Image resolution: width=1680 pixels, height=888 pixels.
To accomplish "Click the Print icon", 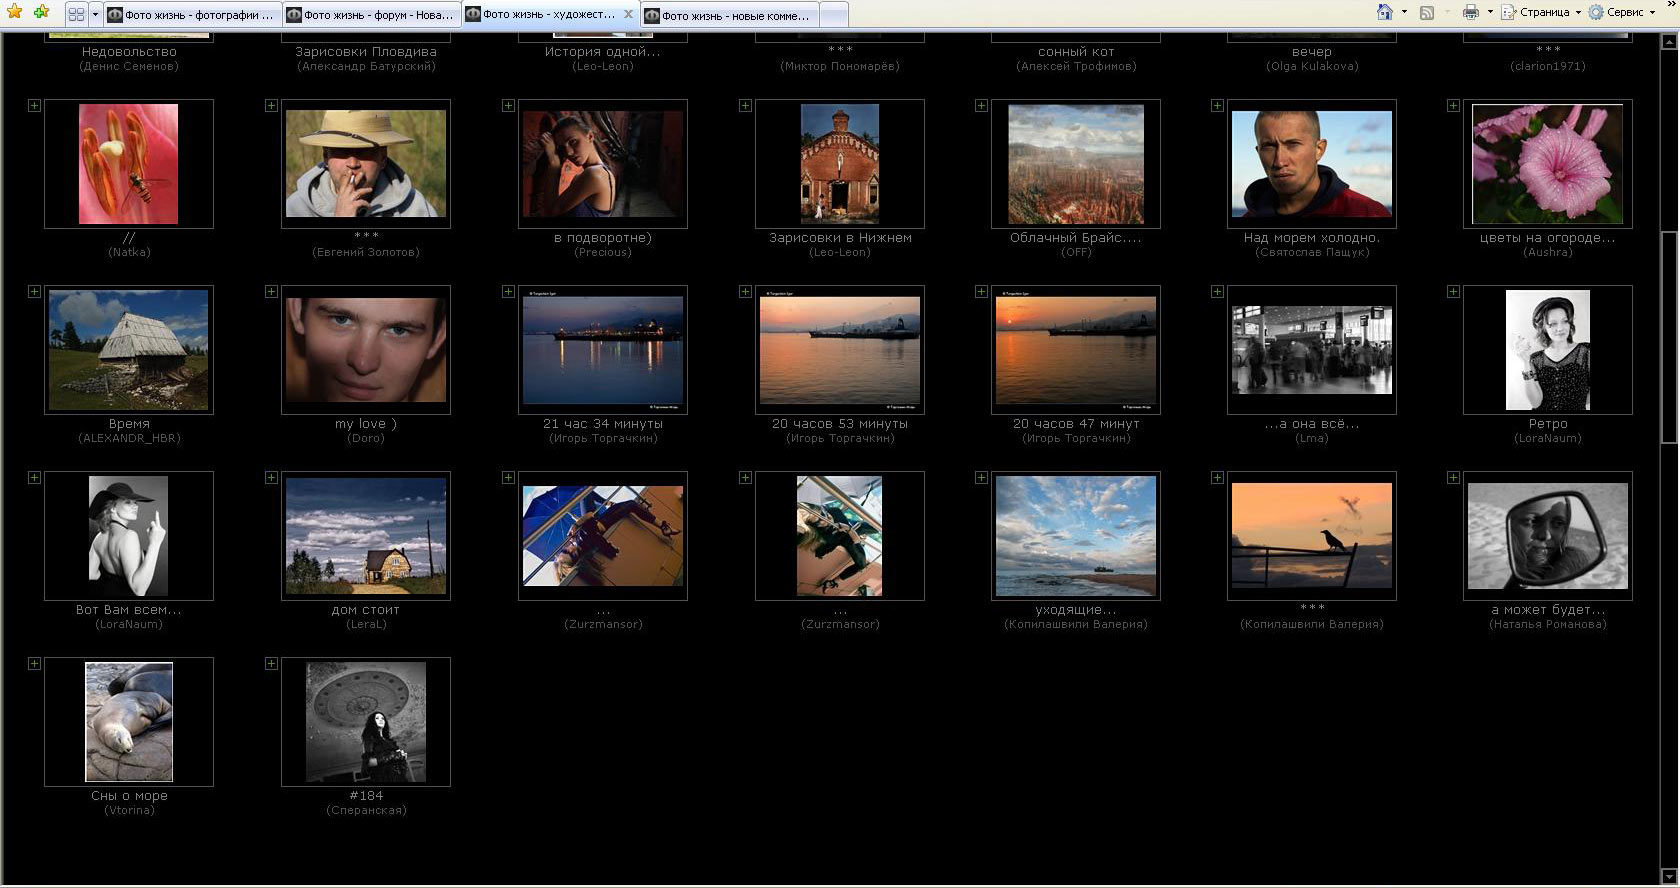I will (1470, 12).
